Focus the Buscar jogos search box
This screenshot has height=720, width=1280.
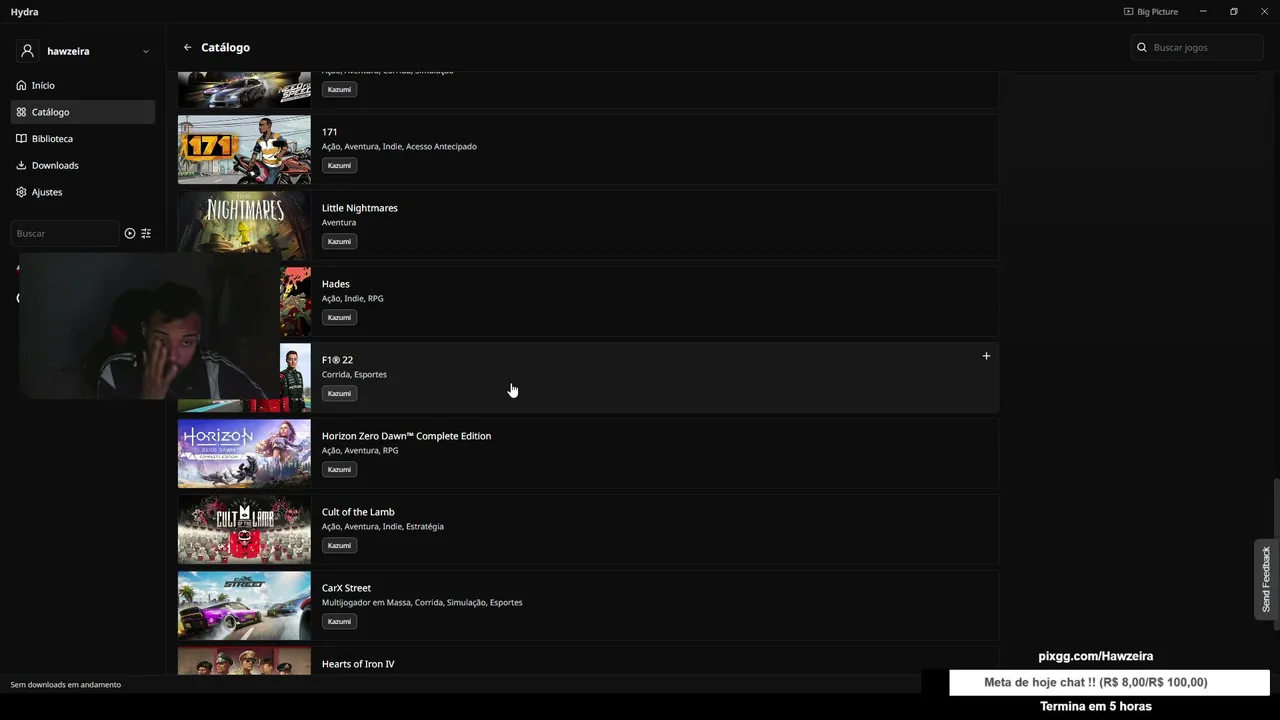pyautogui.click(x=1197, y=47)
